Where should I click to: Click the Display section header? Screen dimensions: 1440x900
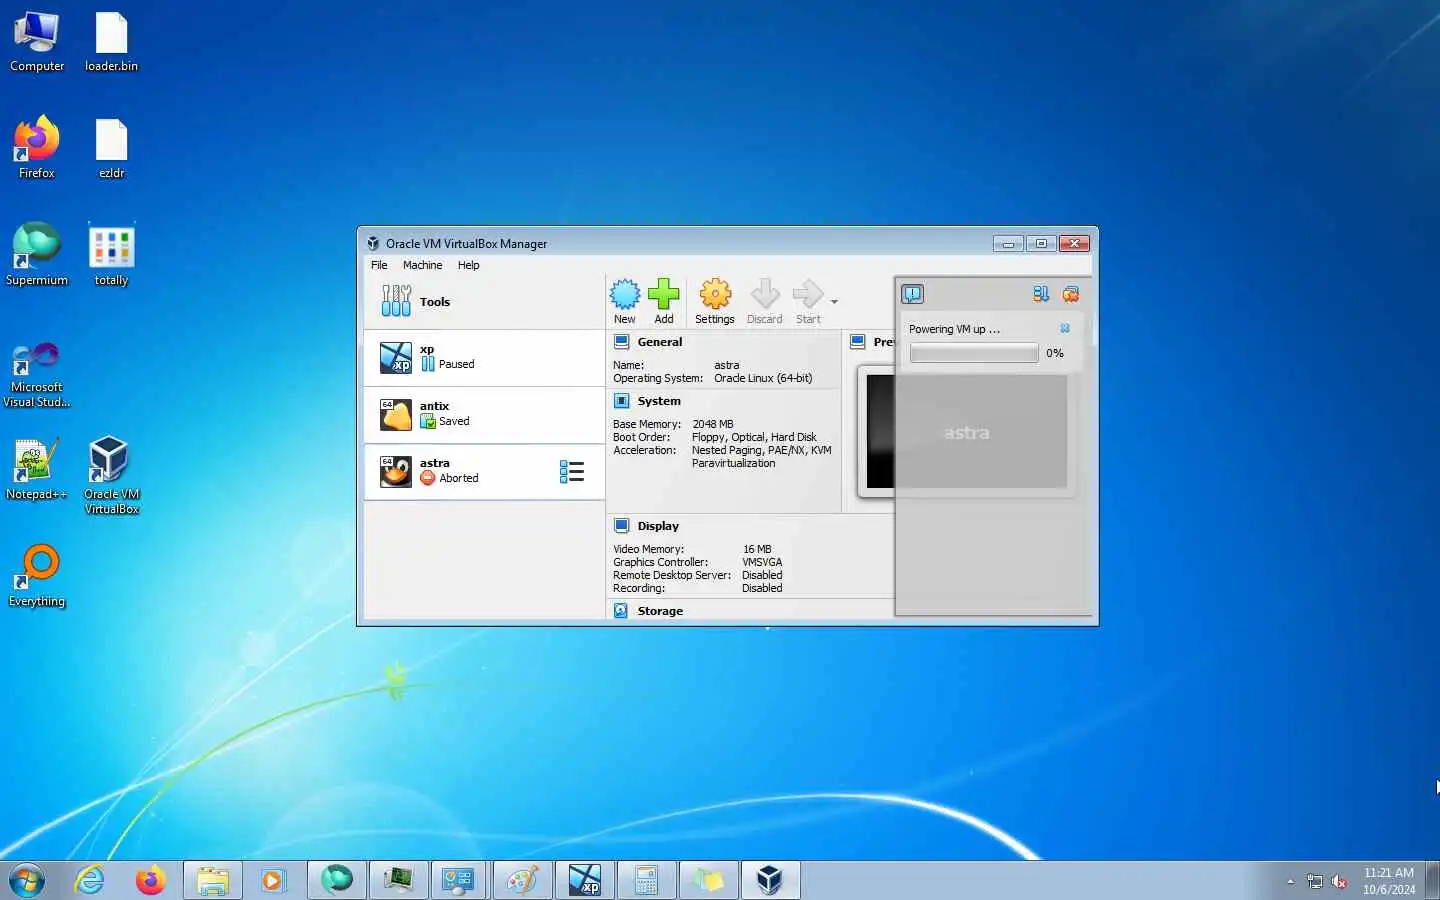pyautogui.click(x=658, y=526)
